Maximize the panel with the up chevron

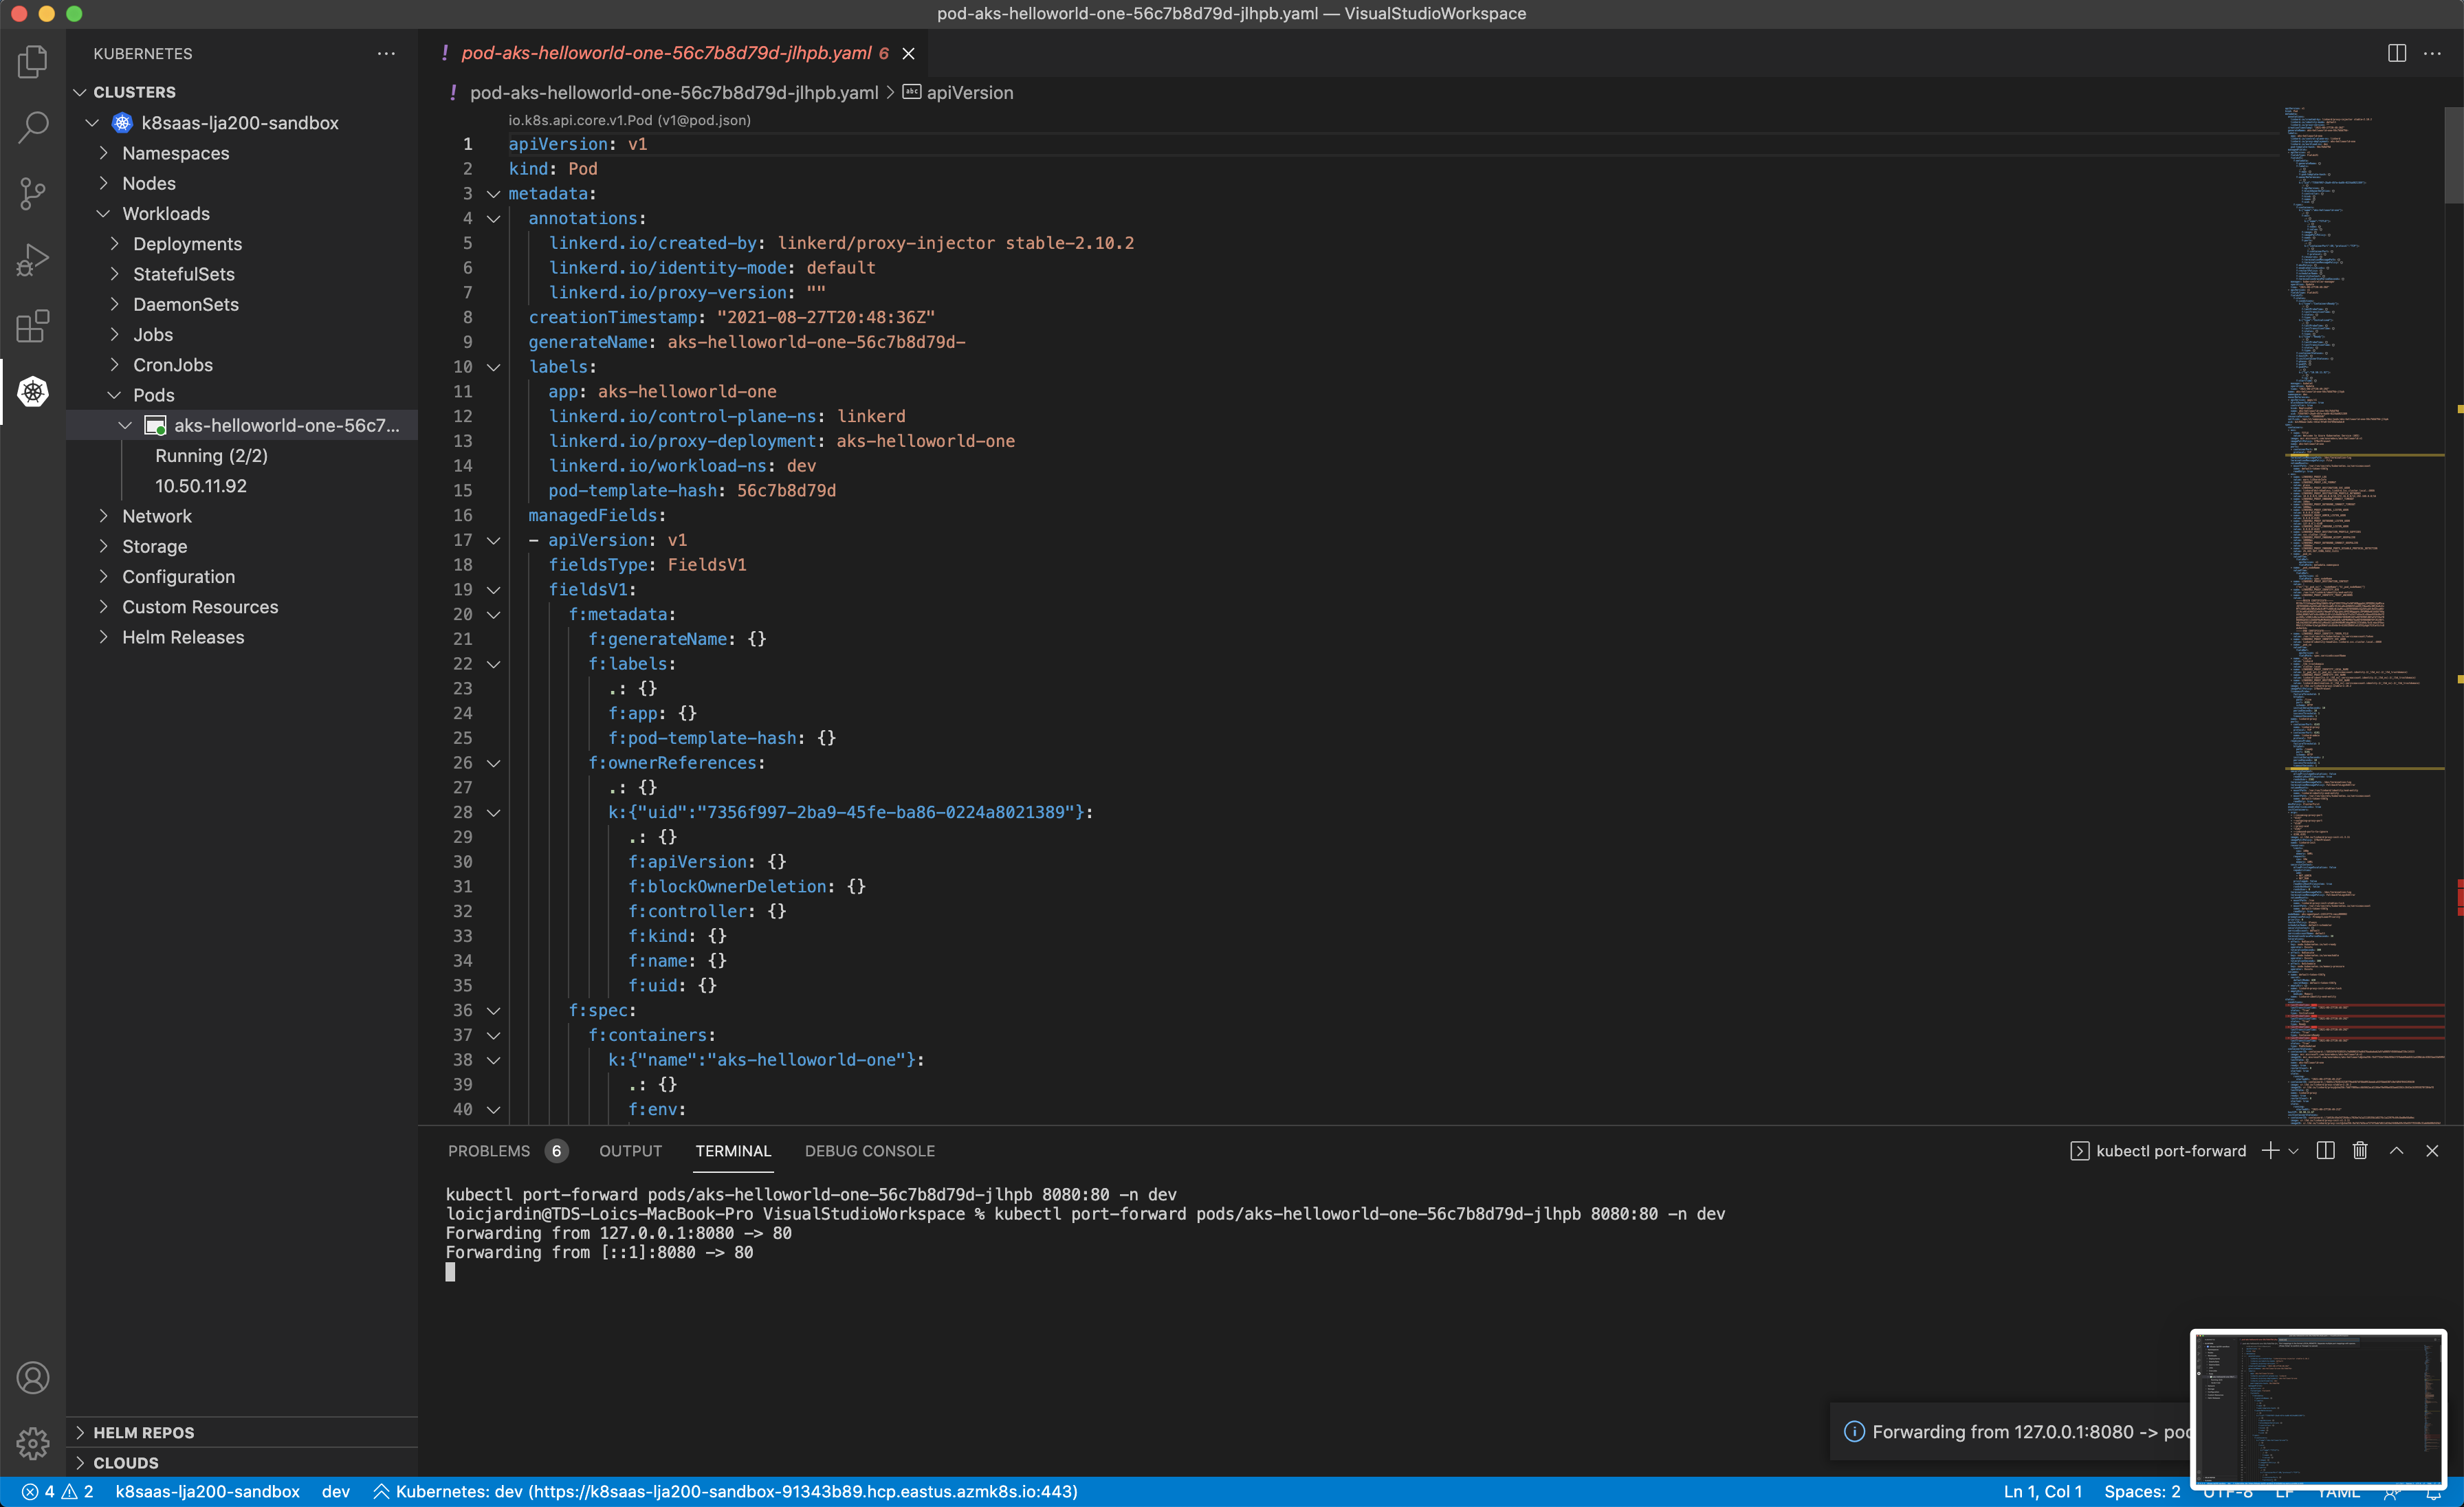click(x=2396, y=1151)
